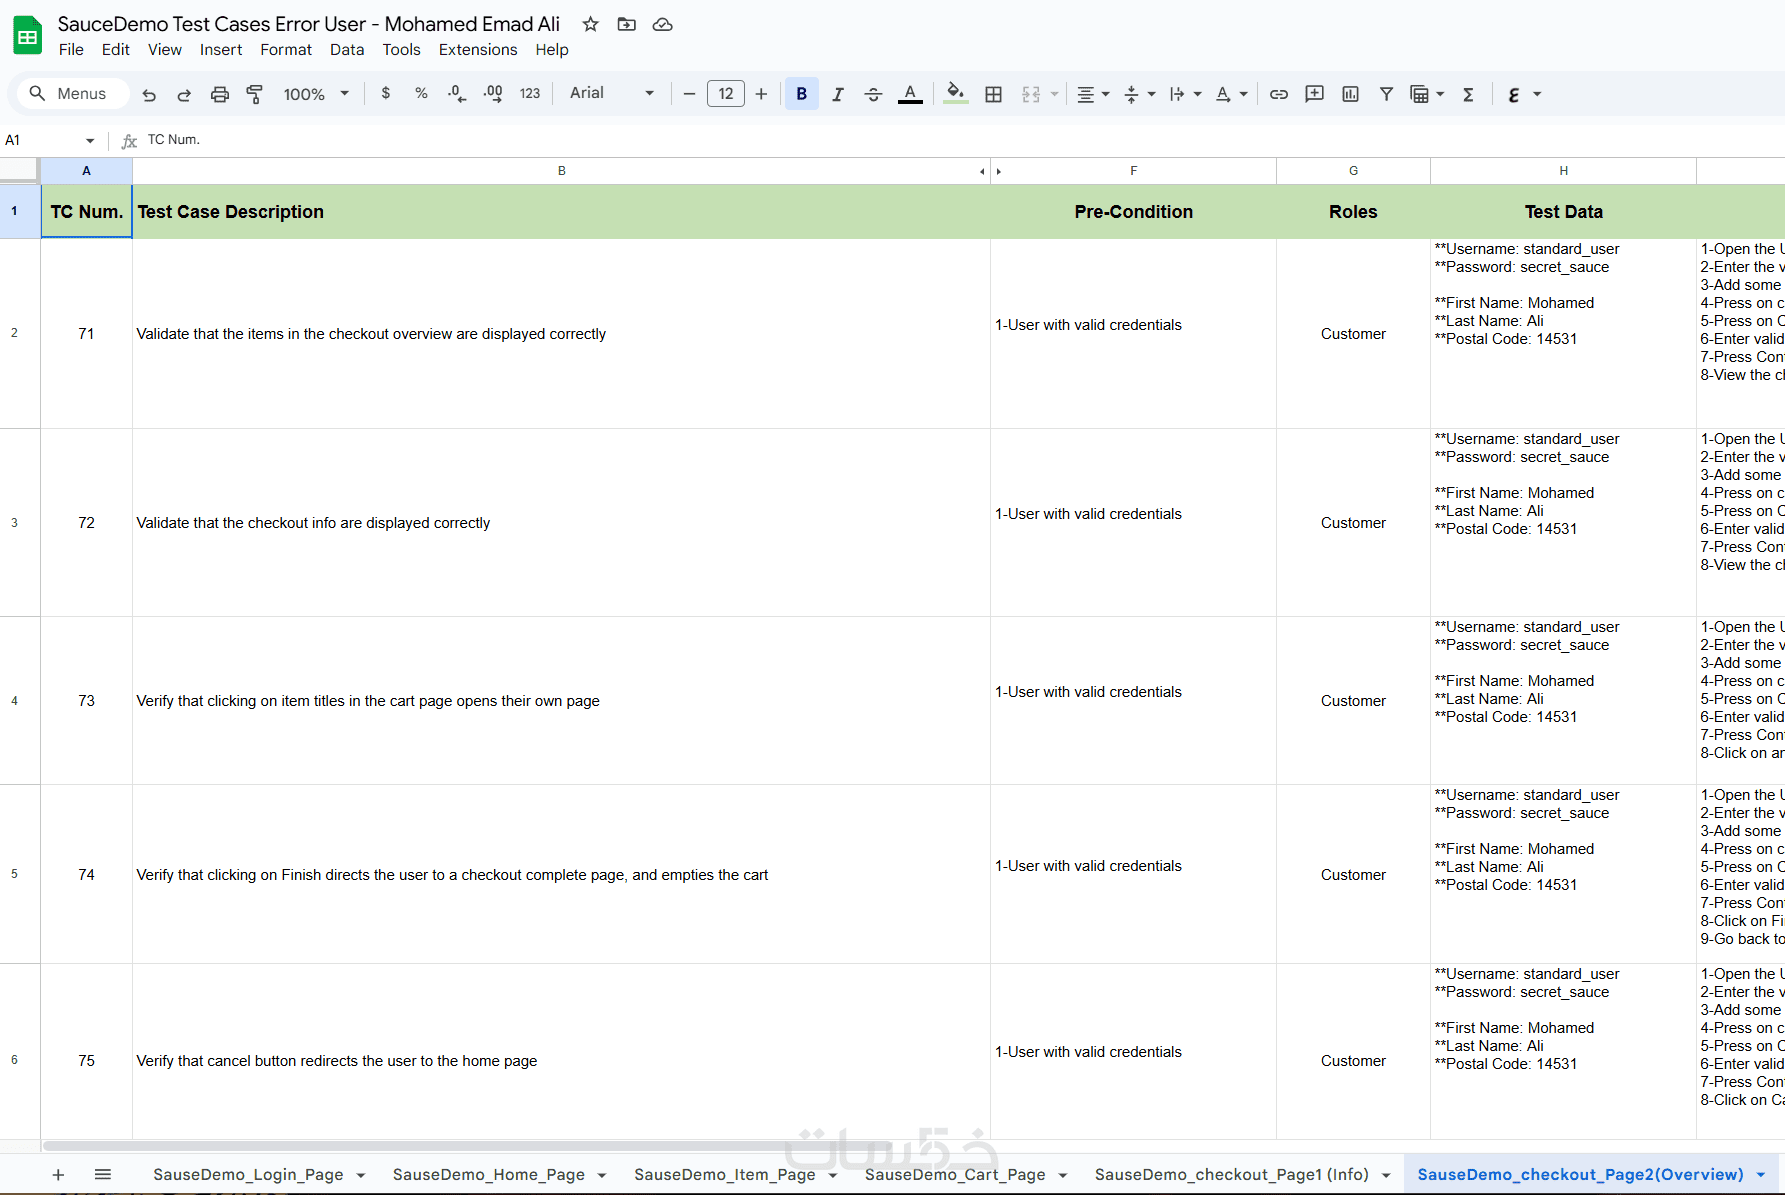
Task: Open the Format menu
Action: click(286, 50)
